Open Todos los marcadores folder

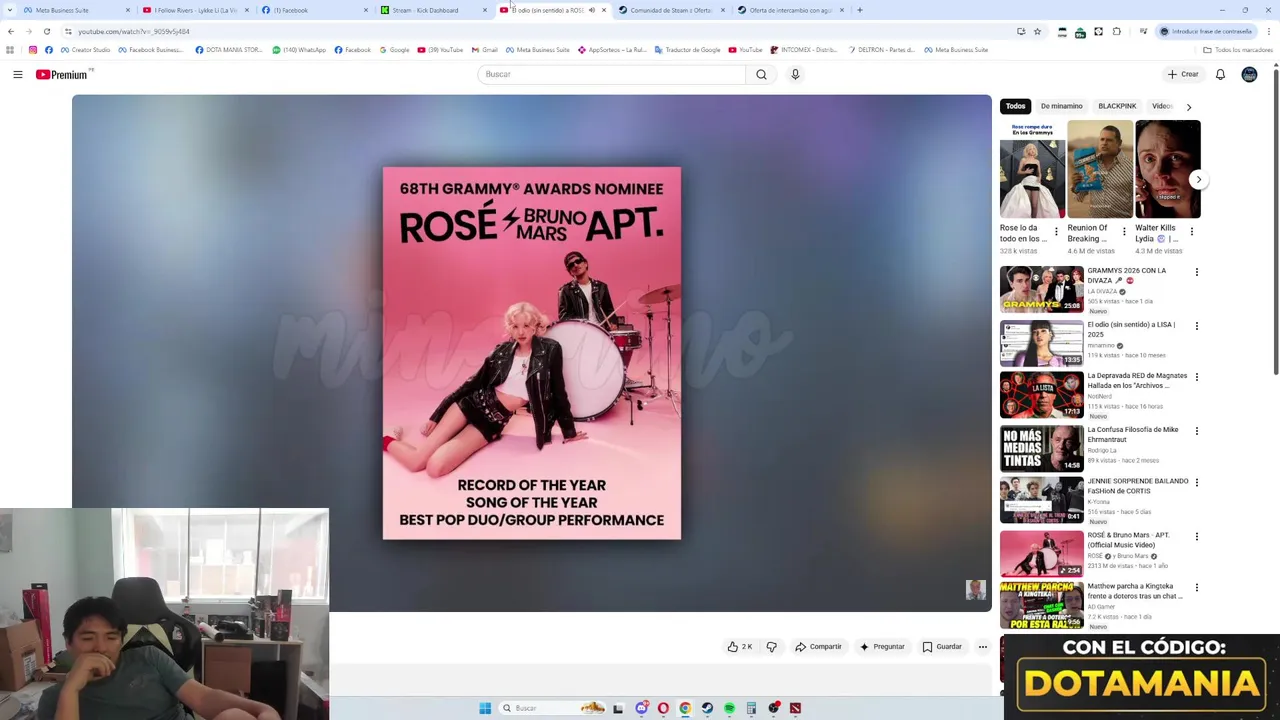1237,50
